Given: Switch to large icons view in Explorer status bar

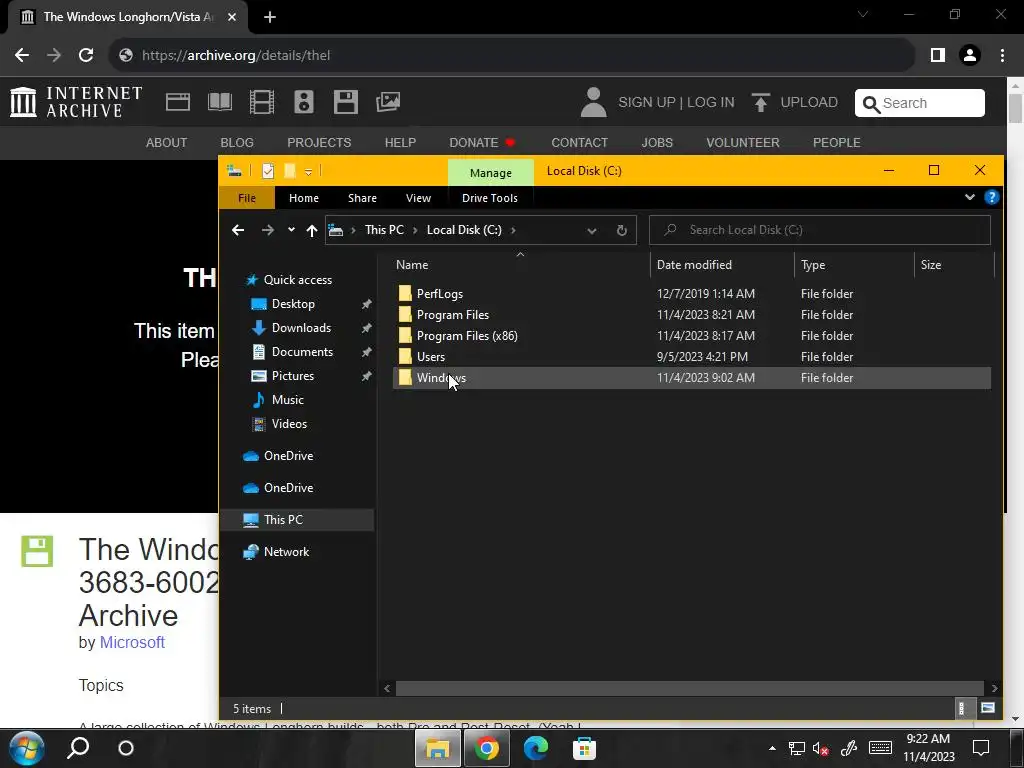Looking at the screenshot, I should [987, 709].
